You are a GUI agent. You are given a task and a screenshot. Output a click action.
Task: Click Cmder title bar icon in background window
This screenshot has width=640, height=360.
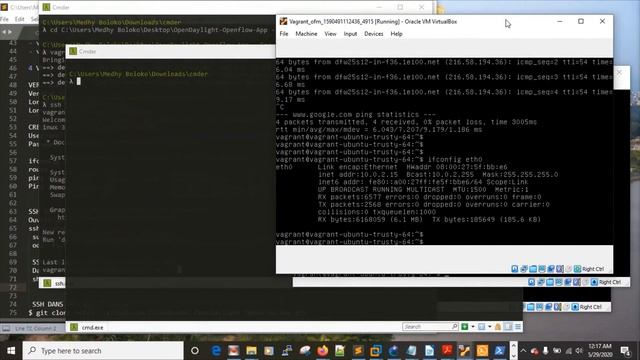(x=46, y=7)
